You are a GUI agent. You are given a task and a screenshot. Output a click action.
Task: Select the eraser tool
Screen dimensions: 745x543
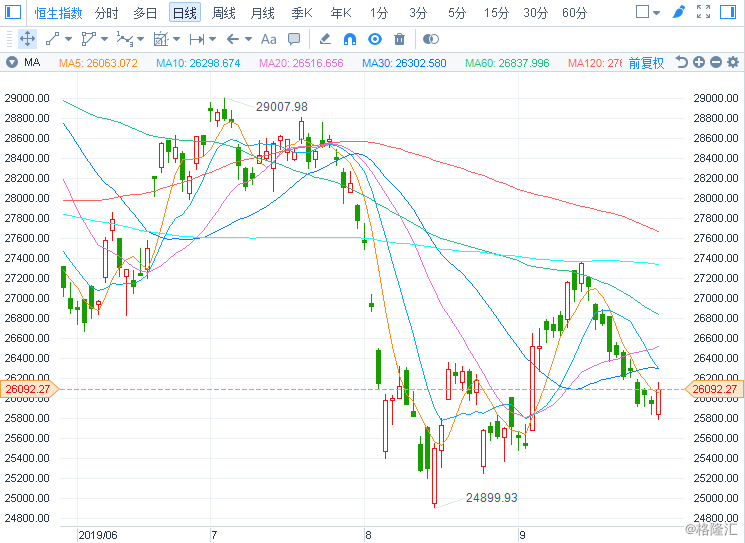pos(324,39)
